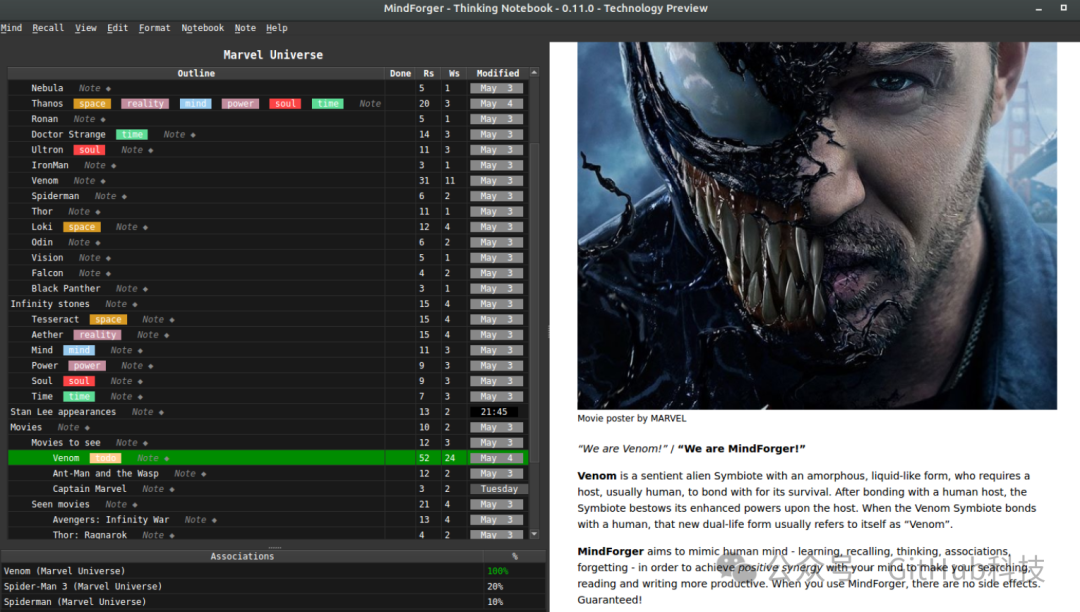This screenshot has height=612, width=1080.
Task: Open the Mind menu
Action: (x=11, y=28)
